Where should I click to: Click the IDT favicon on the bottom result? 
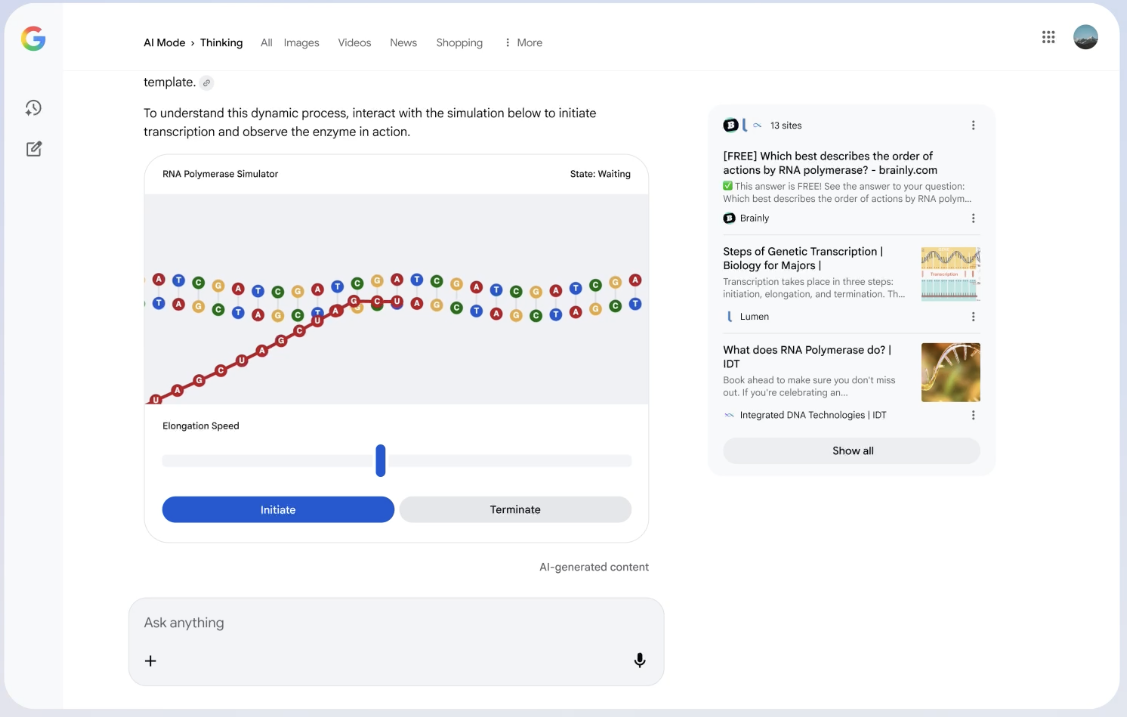(x=730, y=414)
